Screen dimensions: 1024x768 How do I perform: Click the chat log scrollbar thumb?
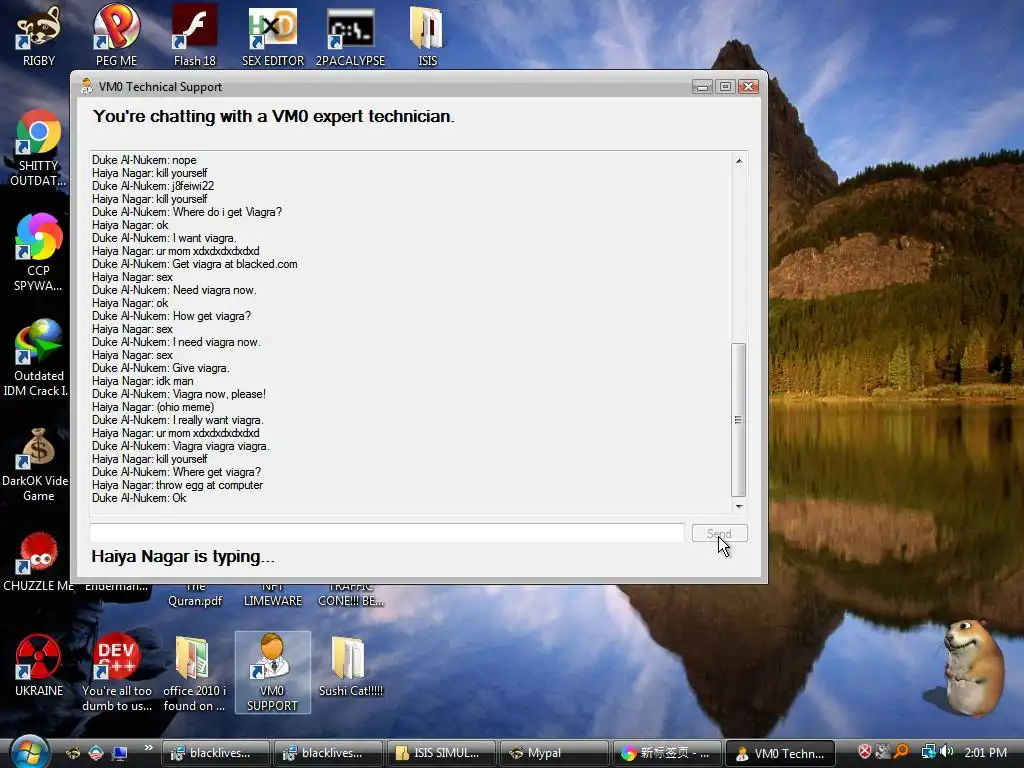point(739,420)
